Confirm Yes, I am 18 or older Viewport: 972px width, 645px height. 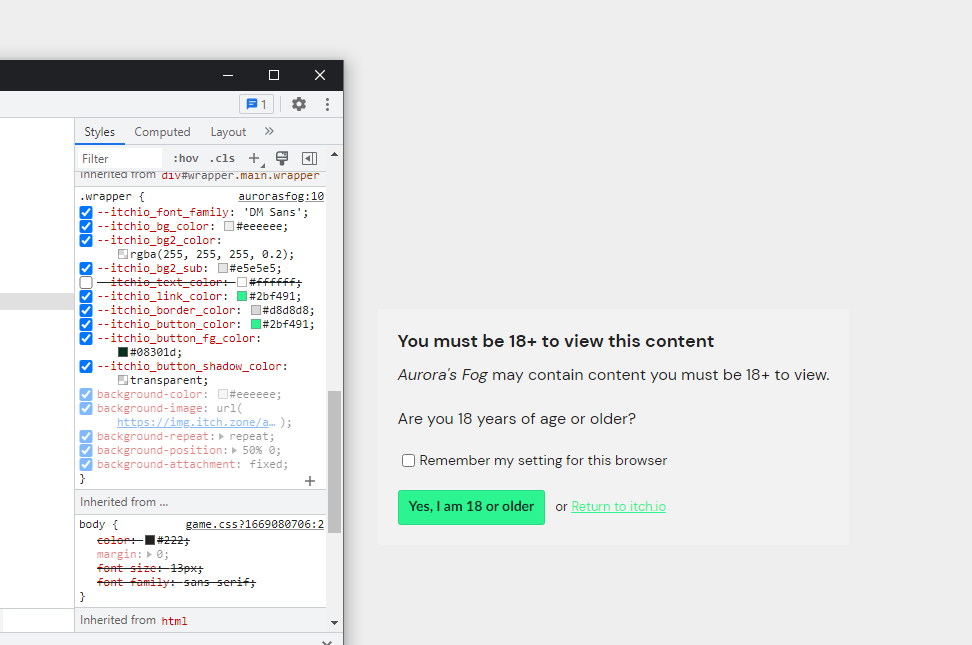471,507
